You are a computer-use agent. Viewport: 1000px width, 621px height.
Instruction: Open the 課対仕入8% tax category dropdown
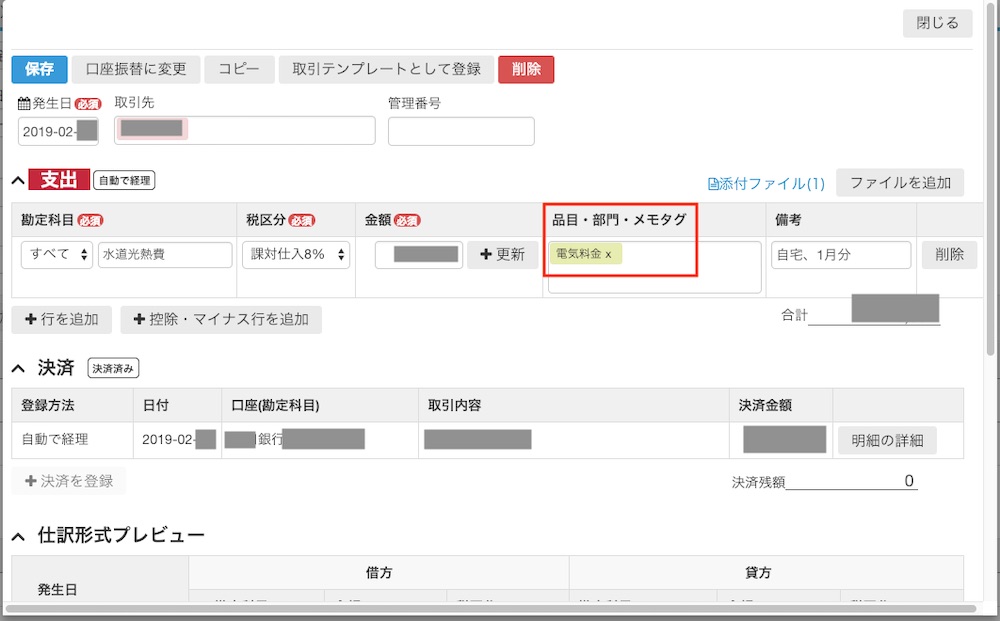pos(295,255)
